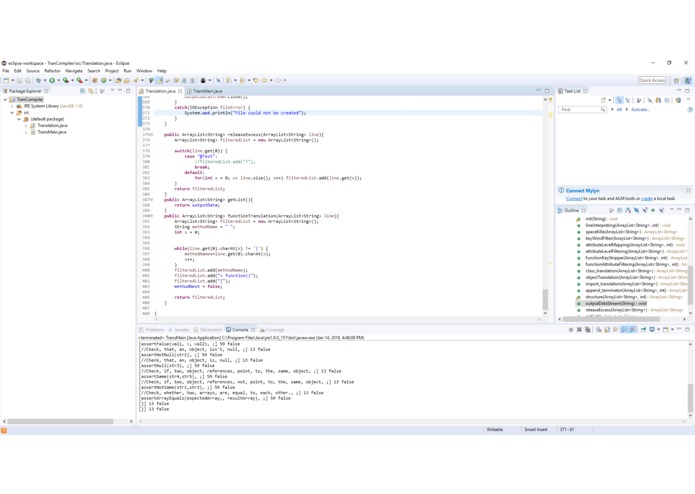Viewport: 695px width, 494px height.
Task: Click the New Java Package icon
Action: tap(95, 80)
